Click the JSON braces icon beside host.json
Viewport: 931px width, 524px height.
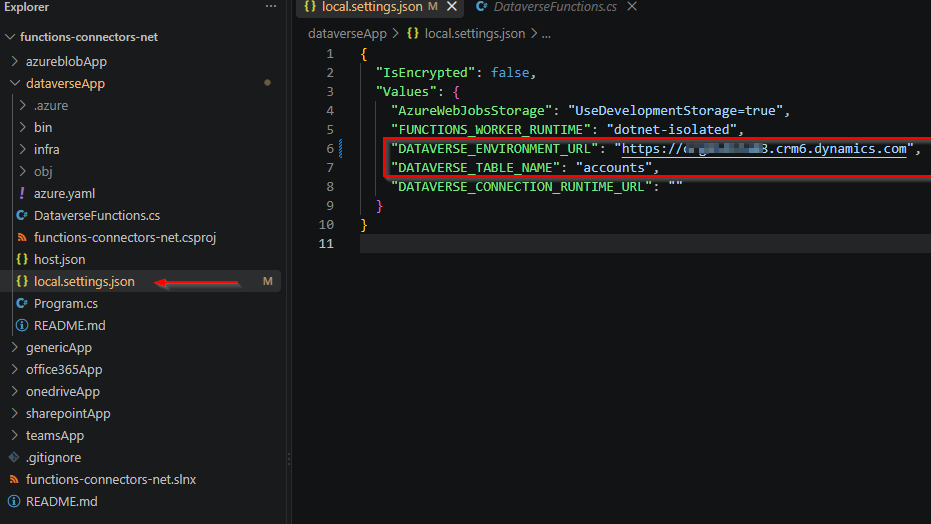[x=22, y=259]
